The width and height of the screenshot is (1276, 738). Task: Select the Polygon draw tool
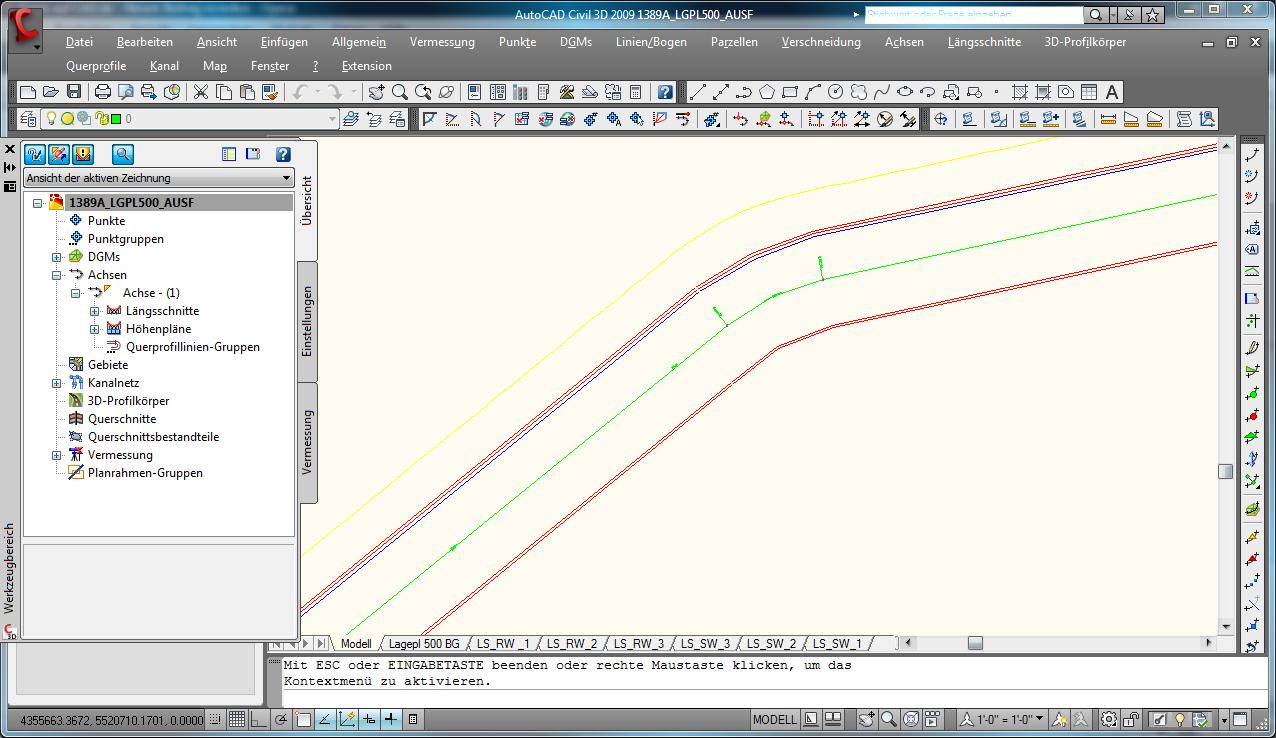point(767,92)
